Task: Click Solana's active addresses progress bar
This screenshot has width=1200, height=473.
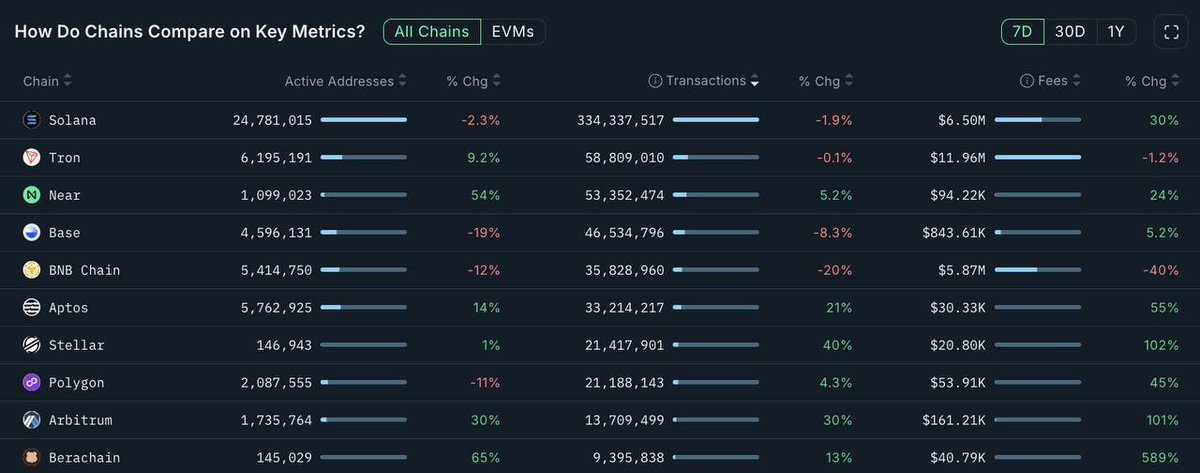Action: coord(364,120)
